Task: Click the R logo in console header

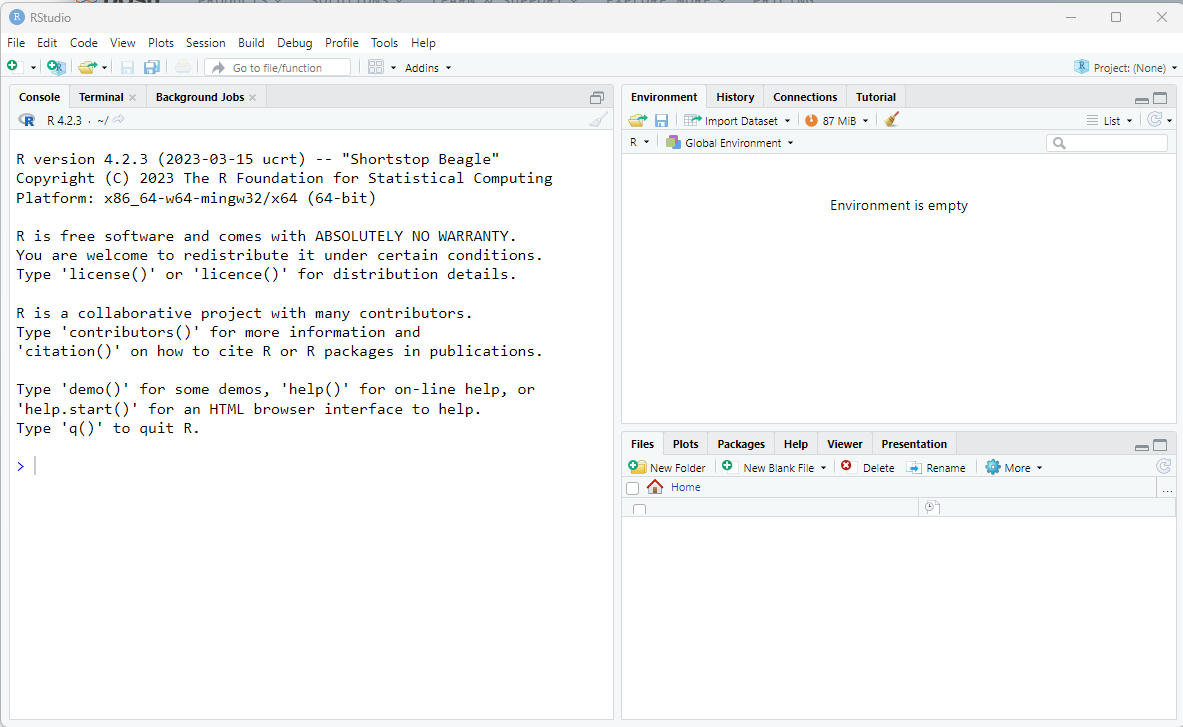Action: pyautogui.click(x=26, y=120)
